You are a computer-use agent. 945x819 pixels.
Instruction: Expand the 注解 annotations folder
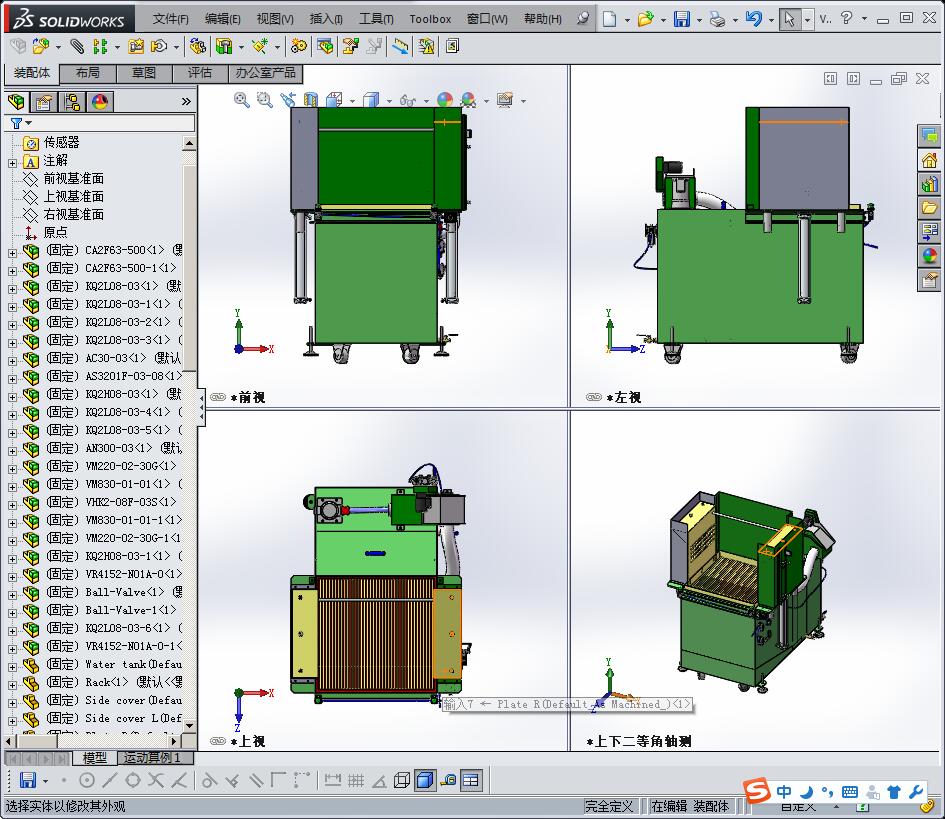(13, 162)
